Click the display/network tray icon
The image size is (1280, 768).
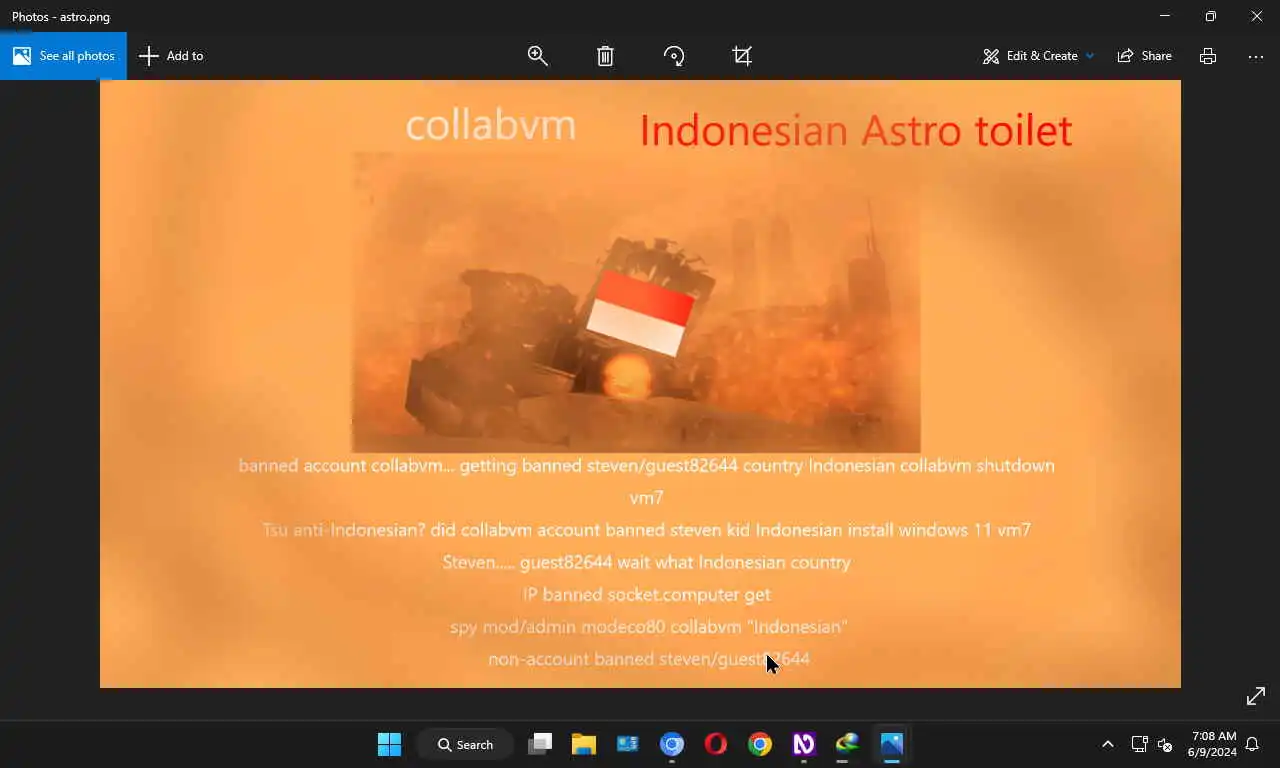1139,744
